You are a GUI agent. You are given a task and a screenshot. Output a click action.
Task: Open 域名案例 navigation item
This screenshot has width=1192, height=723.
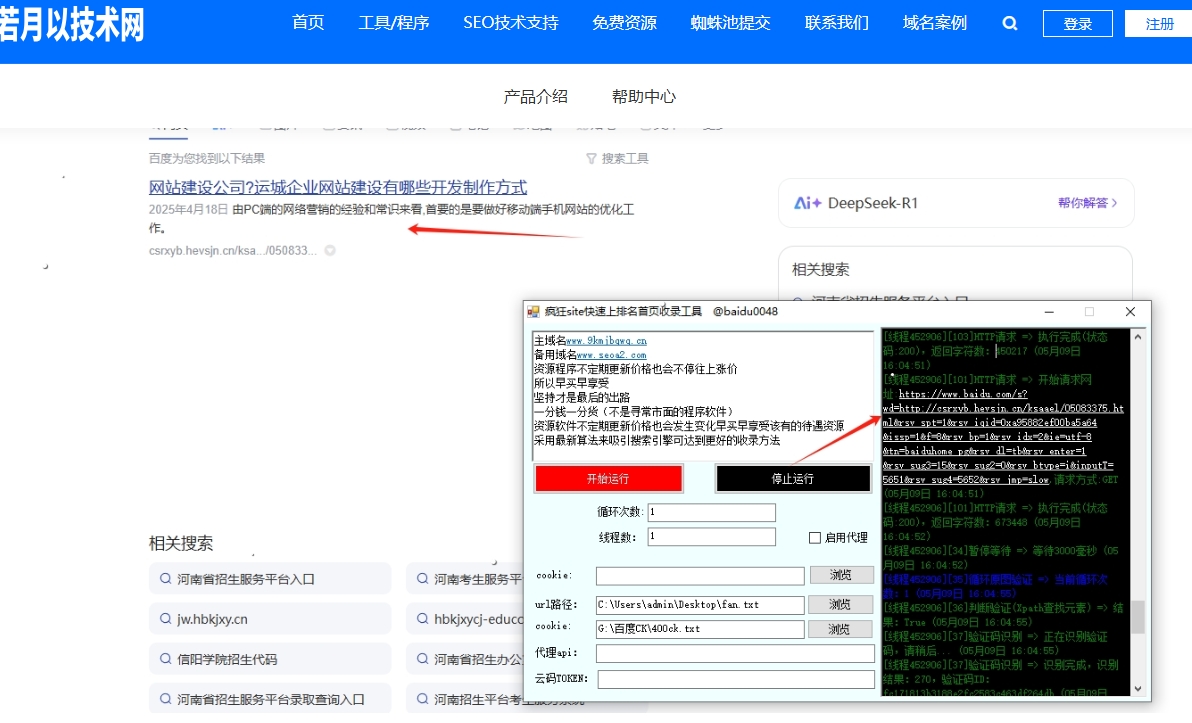coord(934,23)
